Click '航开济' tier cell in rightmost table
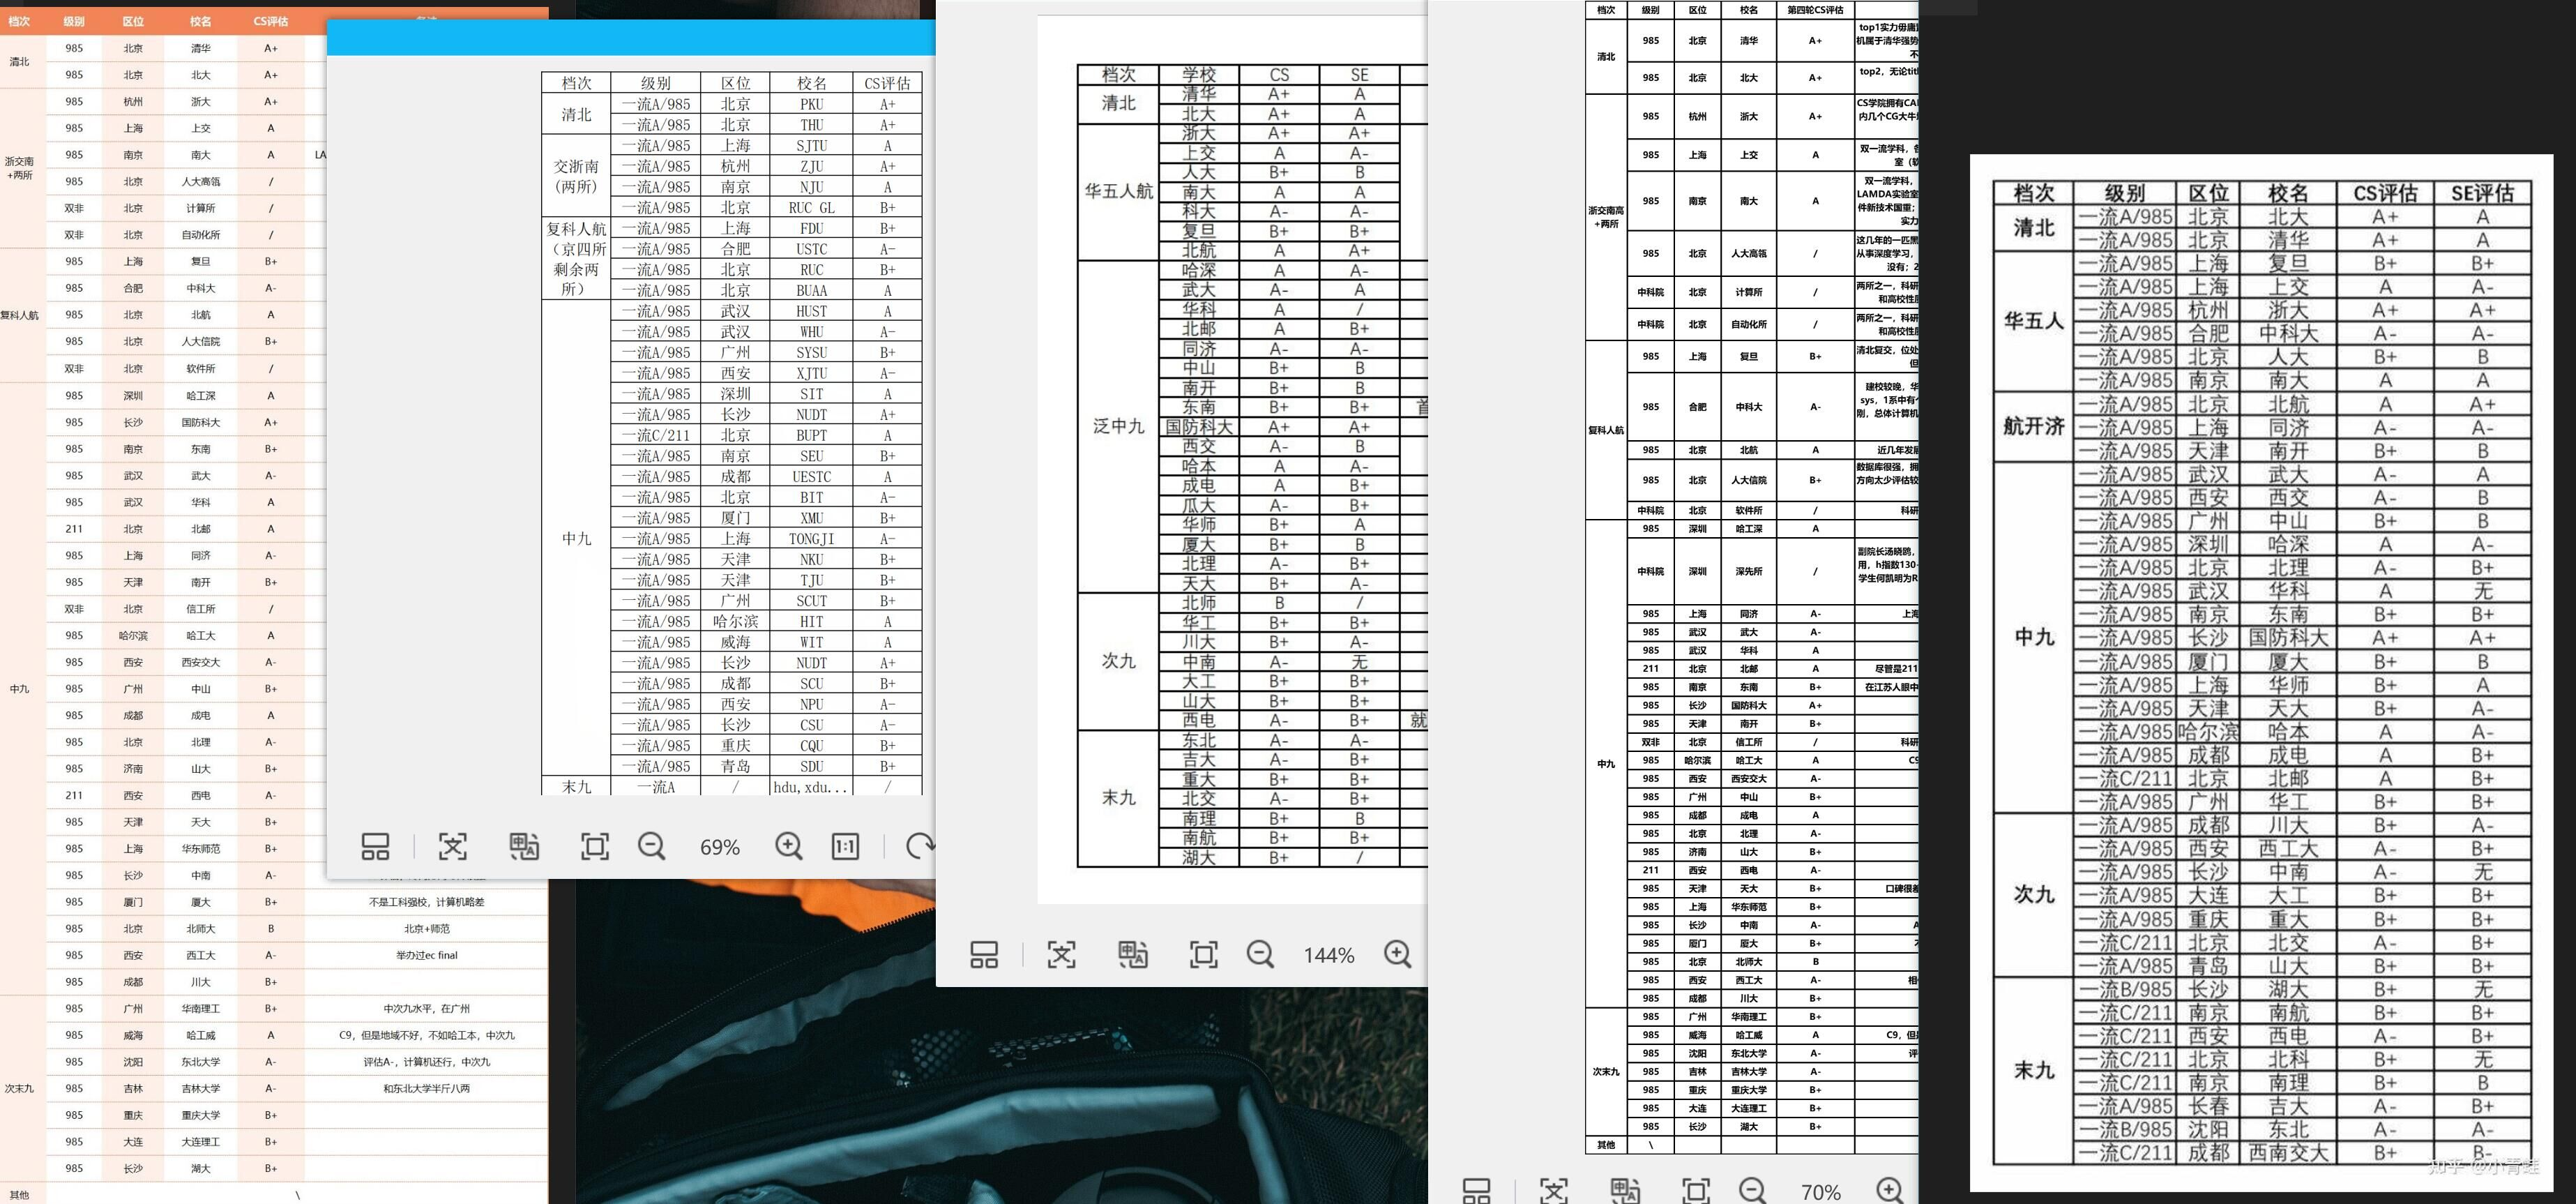2576x1204 pixels. (2034, 426)
